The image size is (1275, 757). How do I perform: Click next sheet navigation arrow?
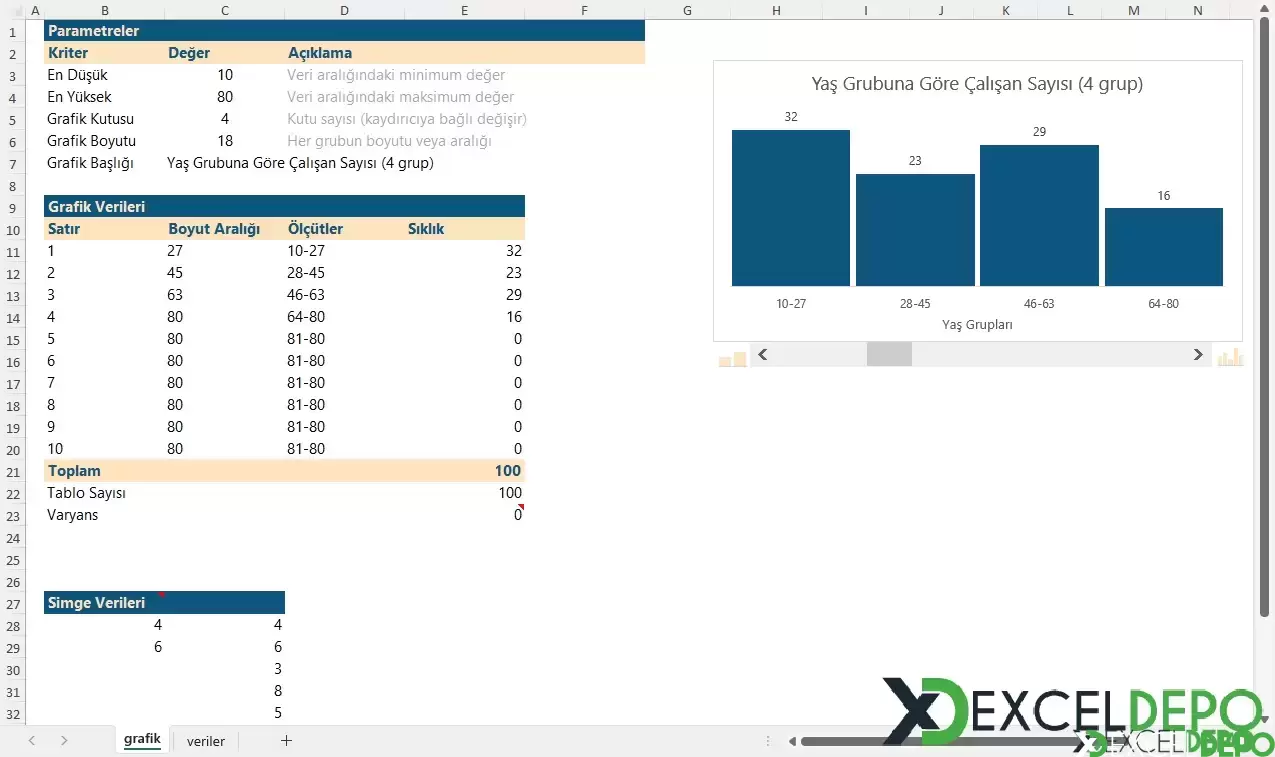pyautogui.click(x=64, y=741)
